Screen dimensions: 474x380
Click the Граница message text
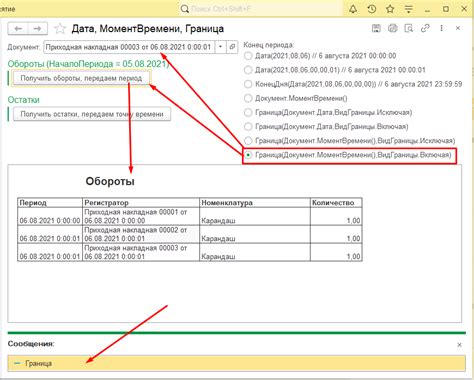39,363
